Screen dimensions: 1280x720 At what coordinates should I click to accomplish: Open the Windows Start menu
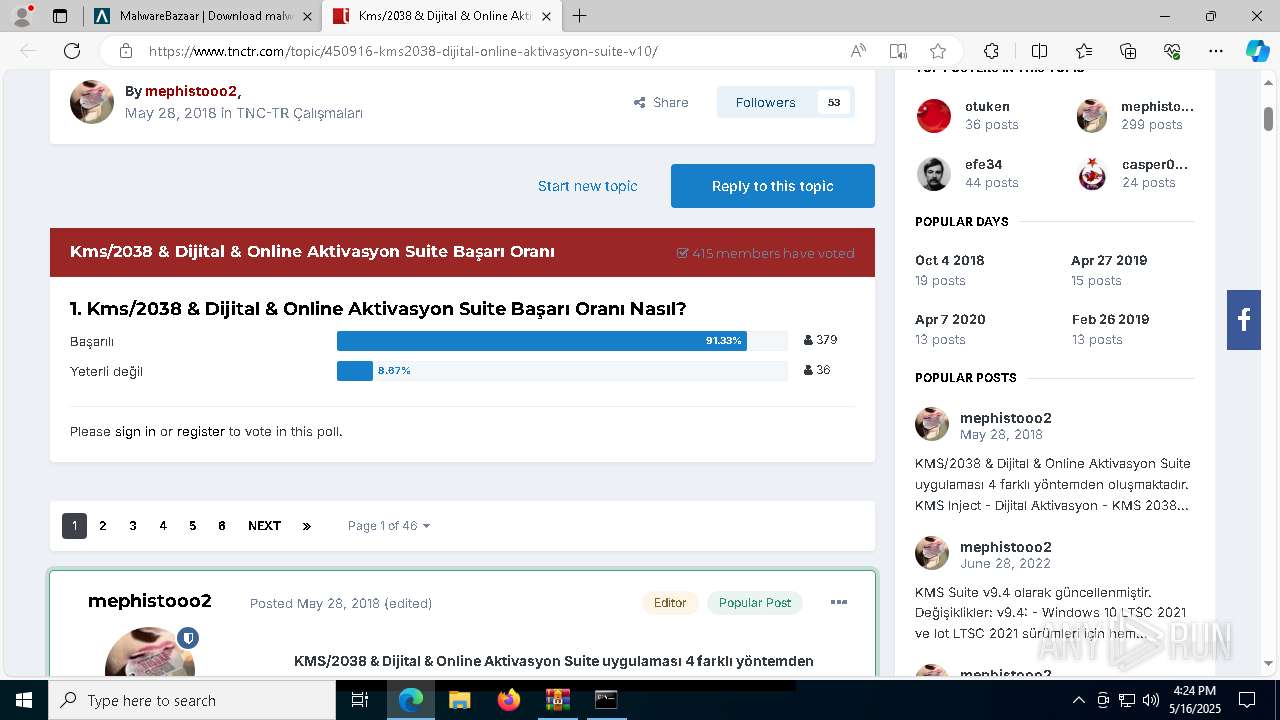(x=23, y=700)
